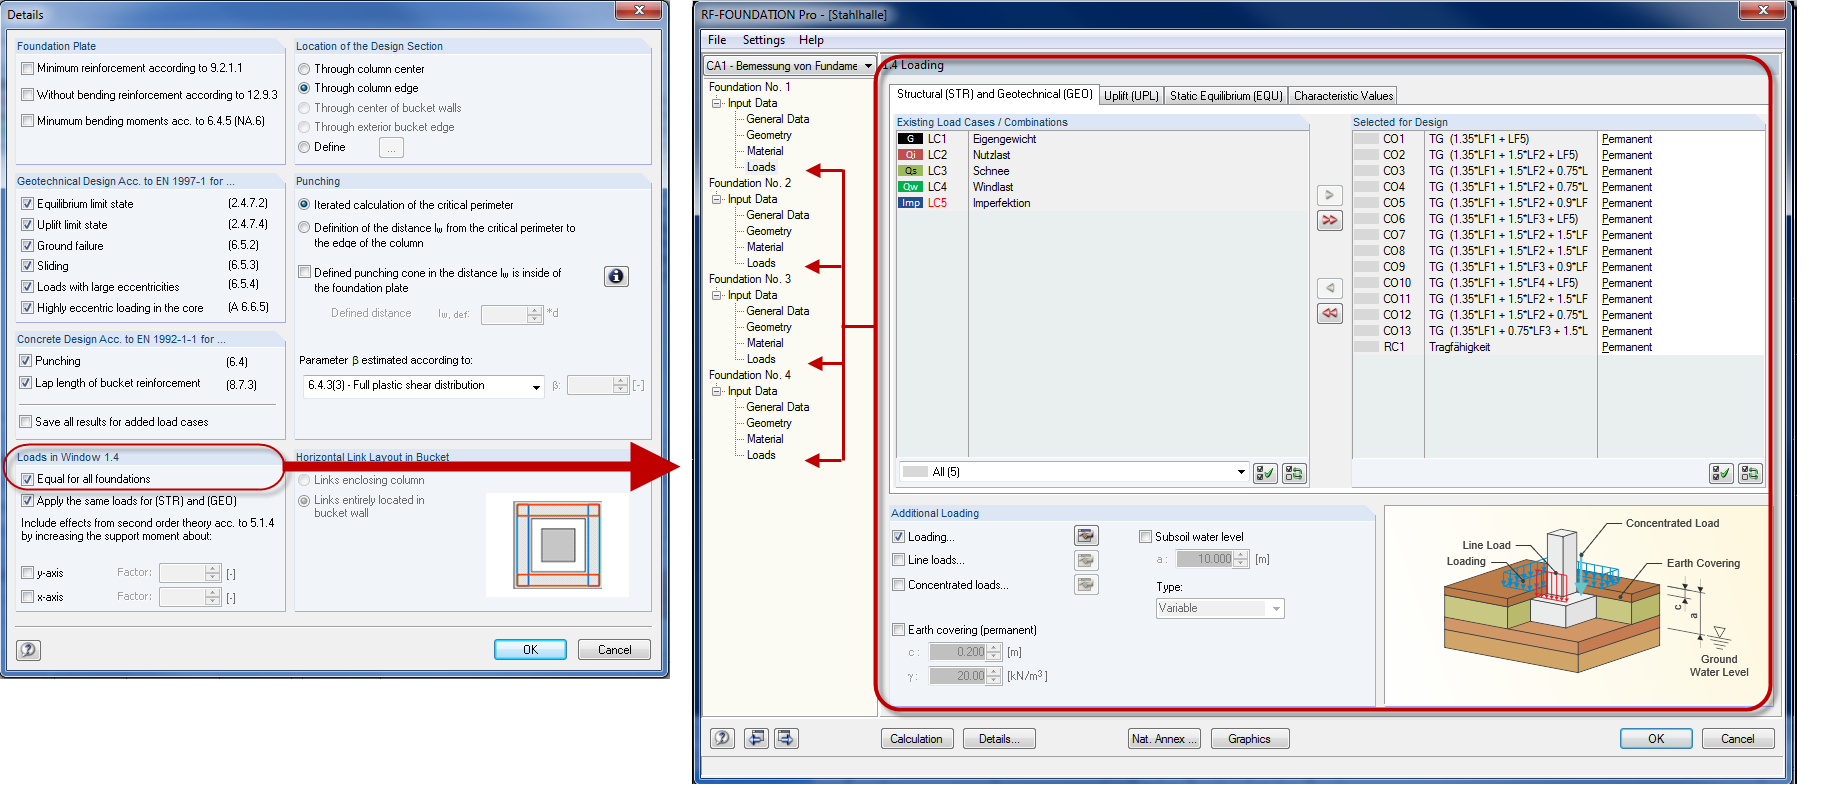Click the Calculation button
The image size is (1842, 788).
[x=916, y=739]
